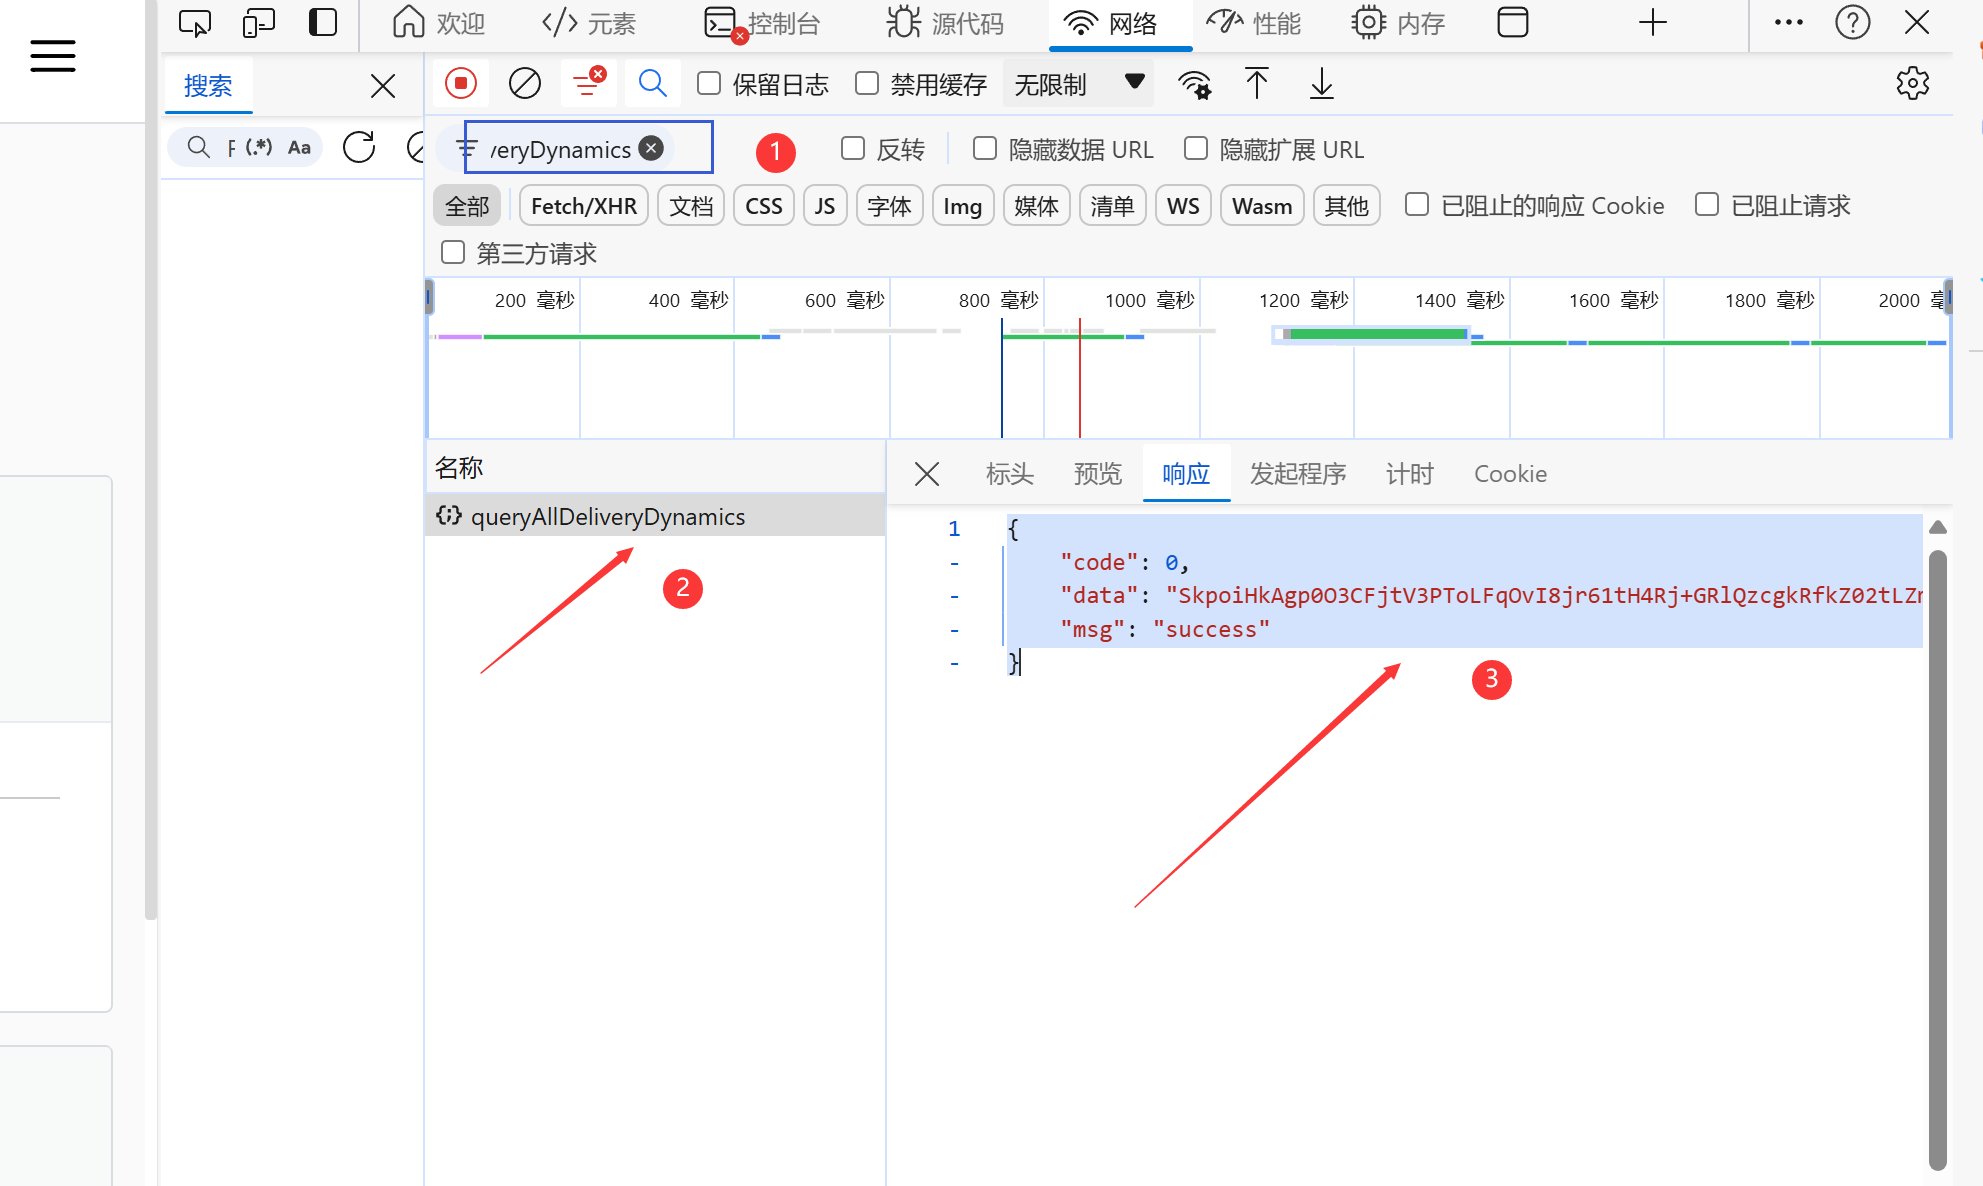Screen dimensions: 1983x1186
Task: Toggle the network filter icon
Action: click(588, 84)
